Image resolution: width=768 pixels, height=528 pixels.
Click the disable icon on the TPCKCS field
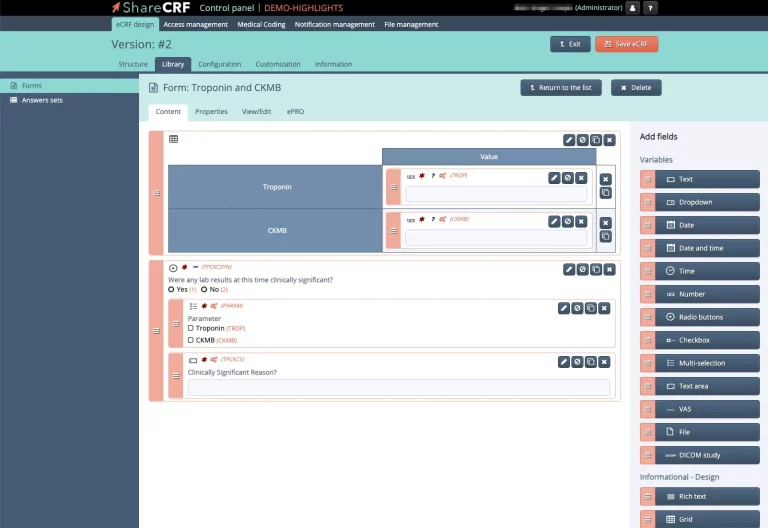click(577, 362)
